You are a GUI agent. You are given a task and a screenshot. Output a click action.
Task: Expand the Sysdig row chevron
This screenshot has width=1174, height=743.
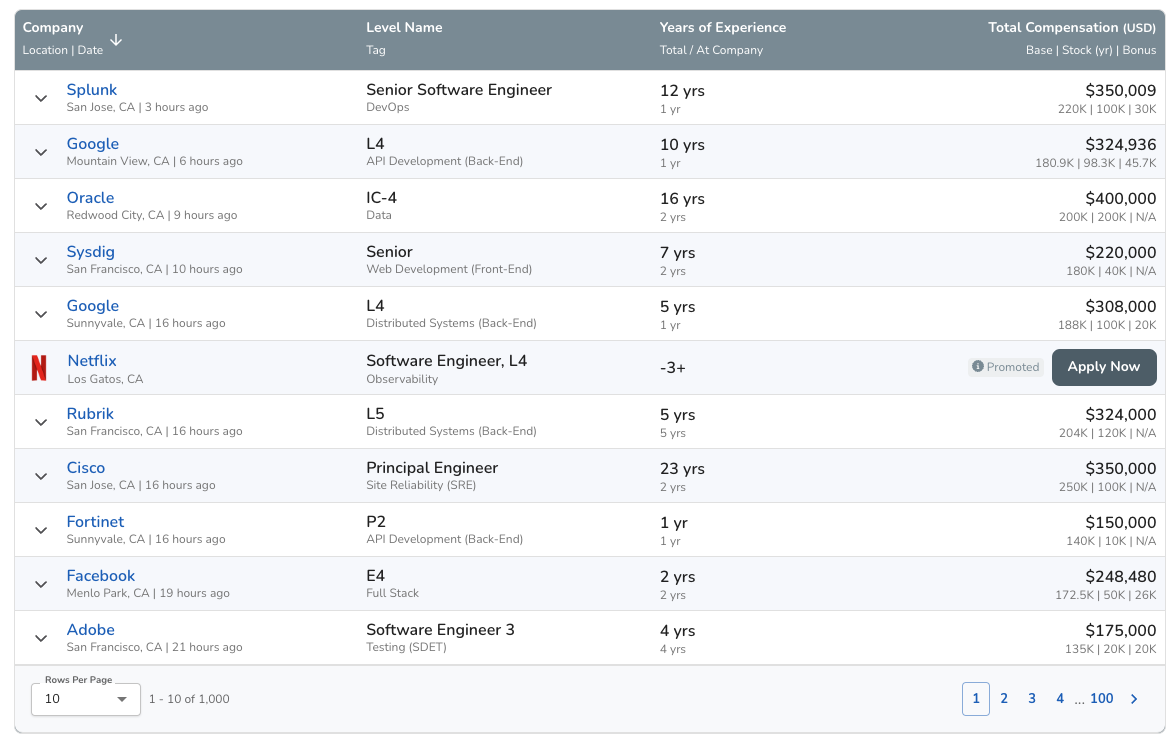(41, 260)
